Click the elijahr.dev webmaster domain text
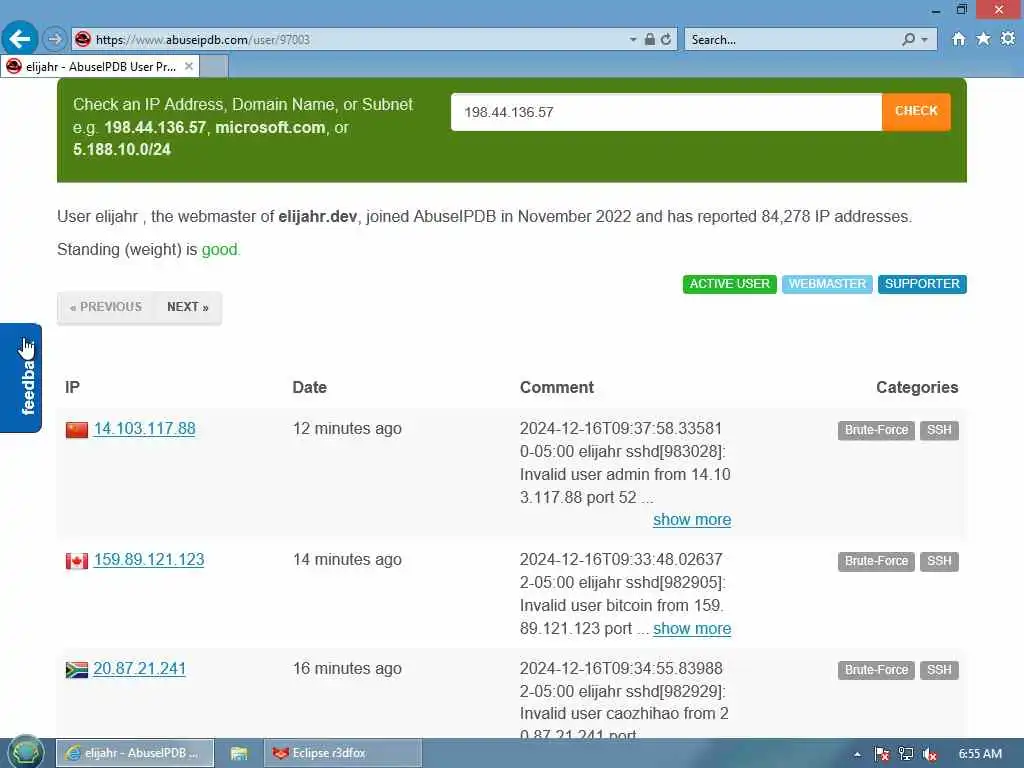1024x768 pixels. (317, 216)
